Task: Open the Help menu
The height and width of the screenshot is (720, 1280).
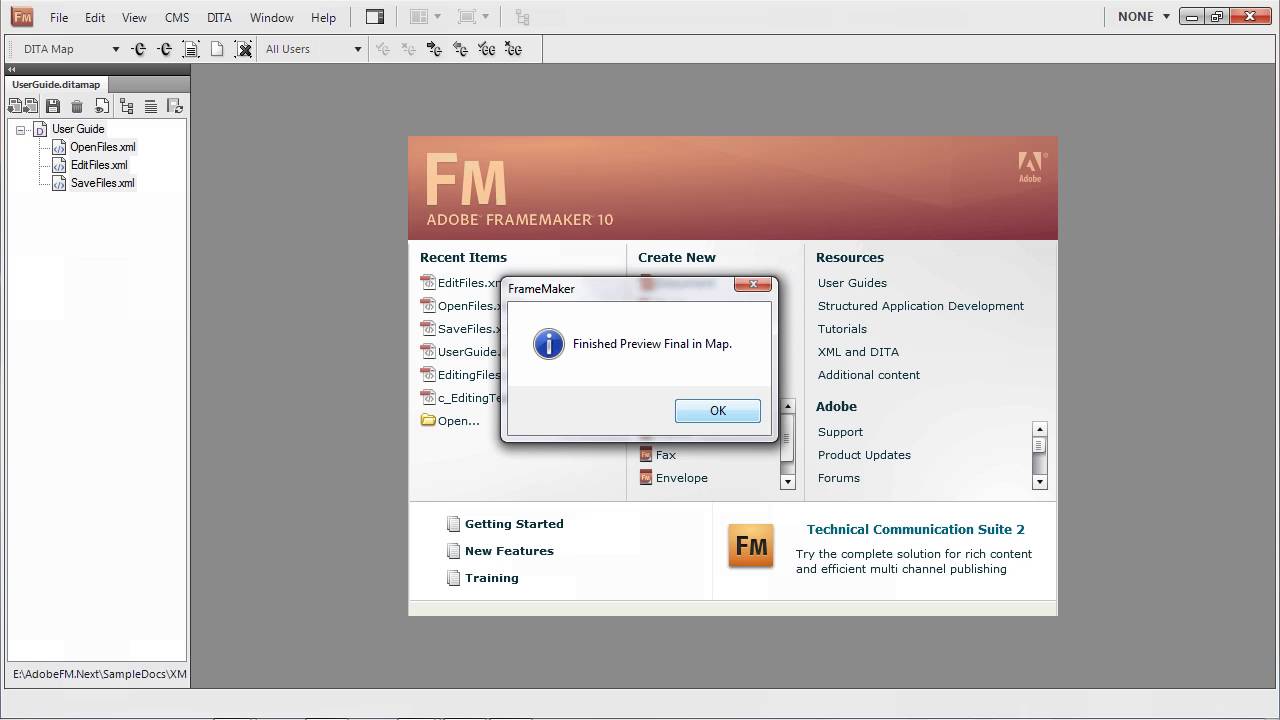Action: coord(323,17)
